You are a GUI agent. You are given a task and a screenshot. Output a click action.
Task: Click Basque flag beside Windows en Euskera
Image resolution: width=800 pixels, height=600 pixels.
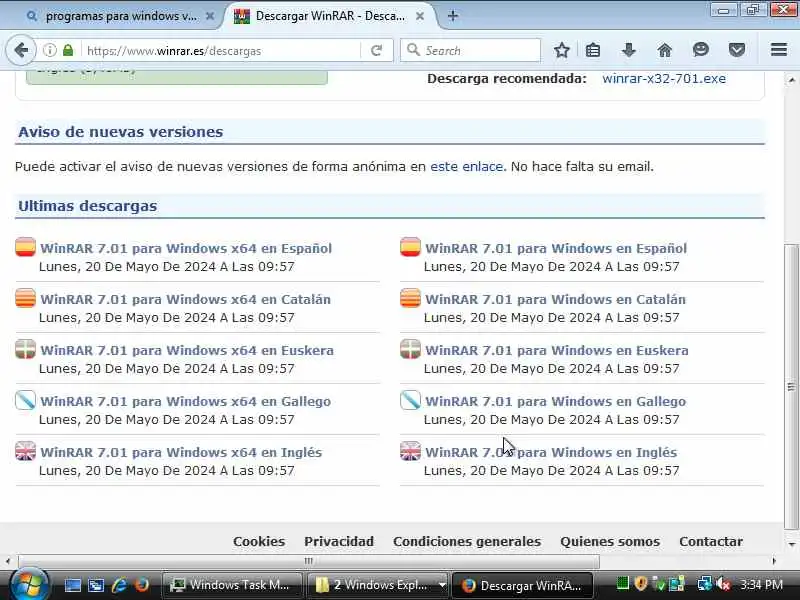pos(410,349)
